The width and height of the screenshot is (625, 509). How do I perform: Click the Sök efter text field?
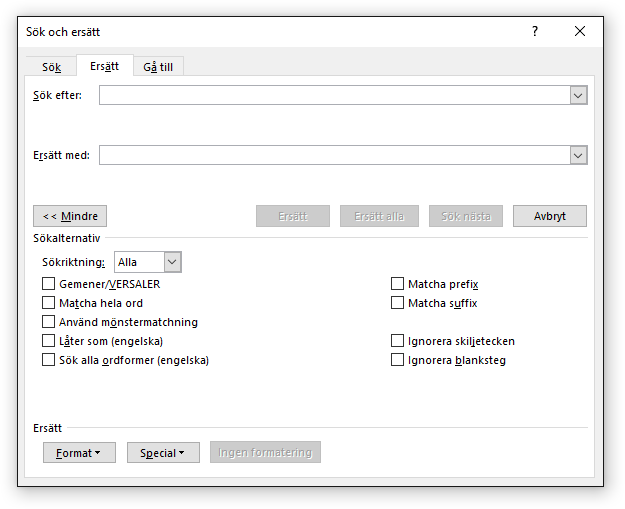(335, 95)
